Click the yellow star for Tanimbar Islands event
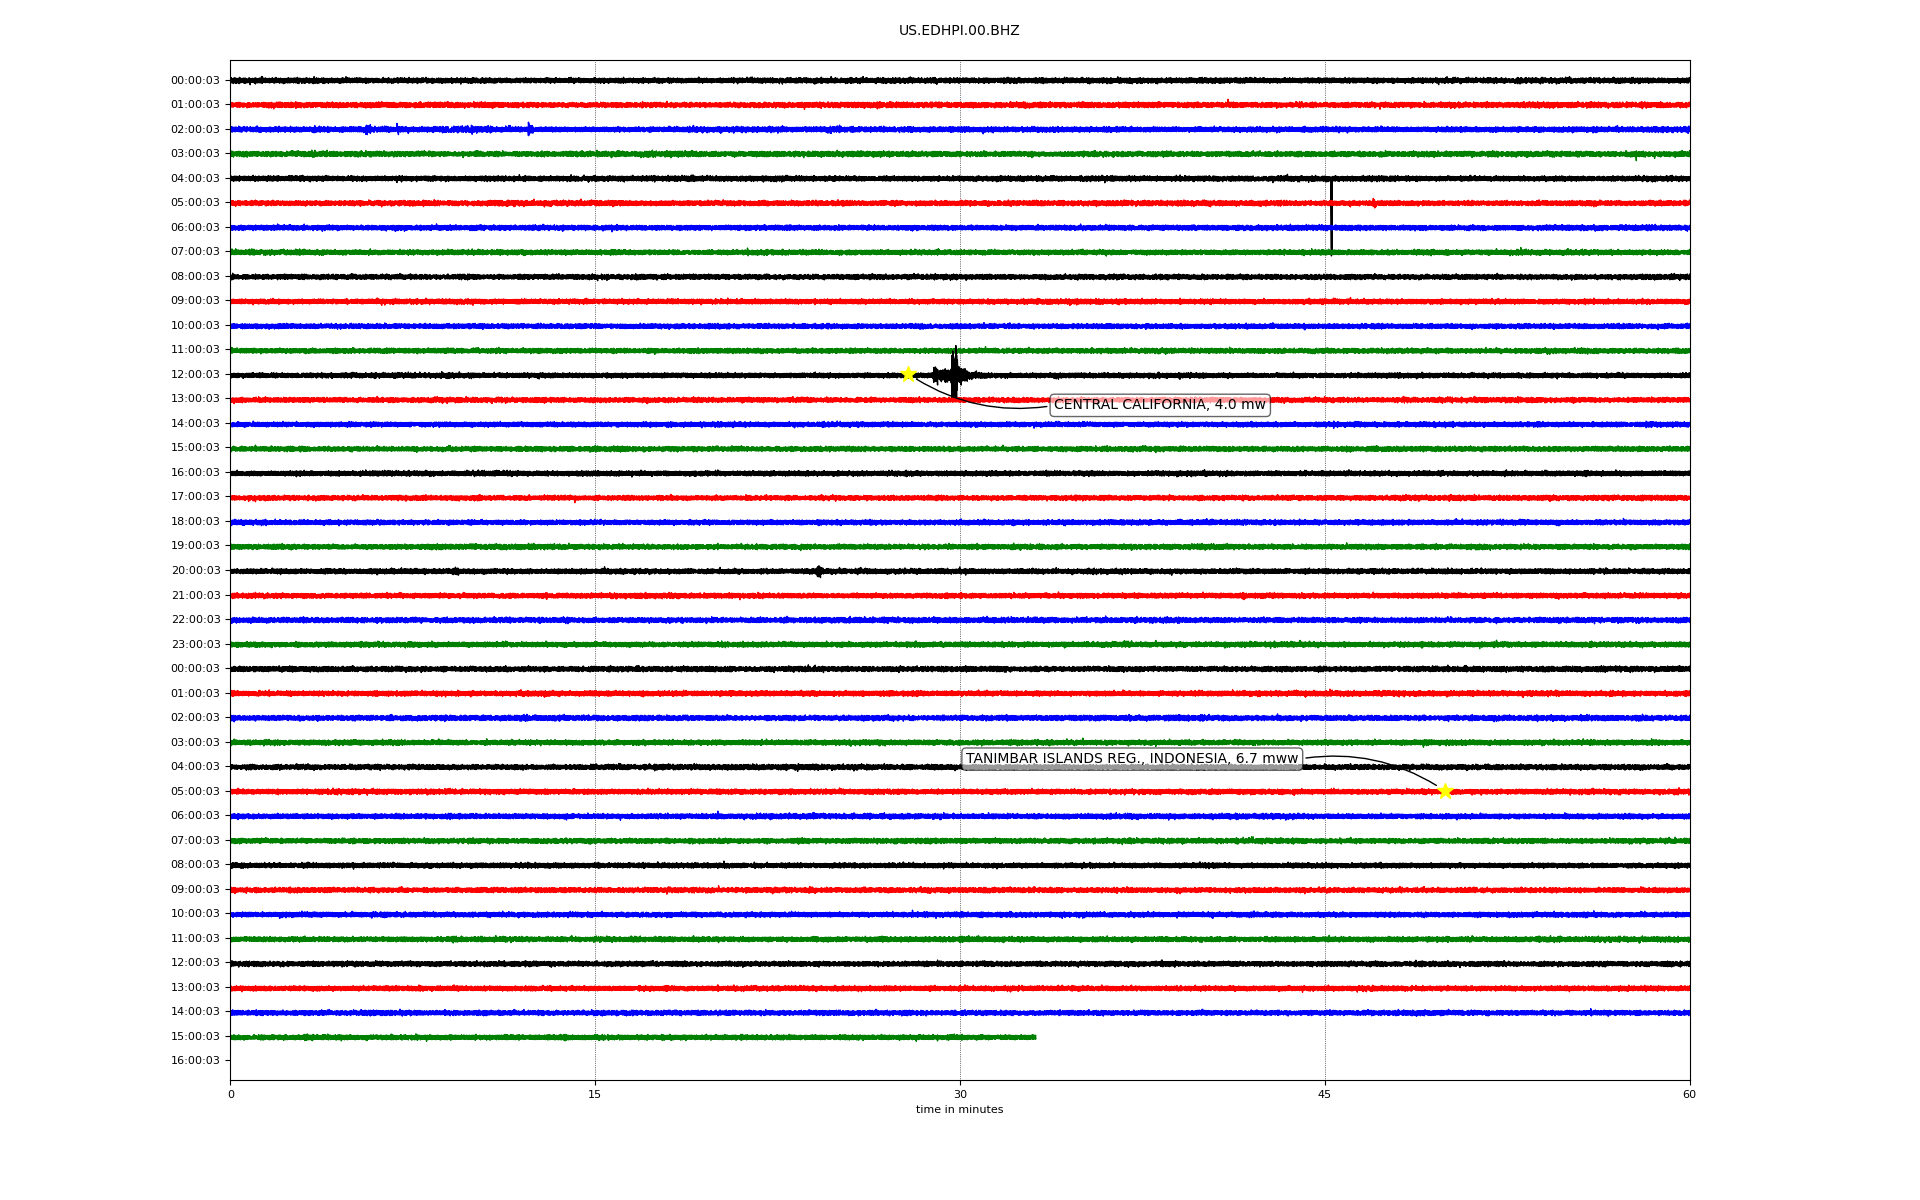Screen dimensions: 1920x1200 coord(1445,791)
